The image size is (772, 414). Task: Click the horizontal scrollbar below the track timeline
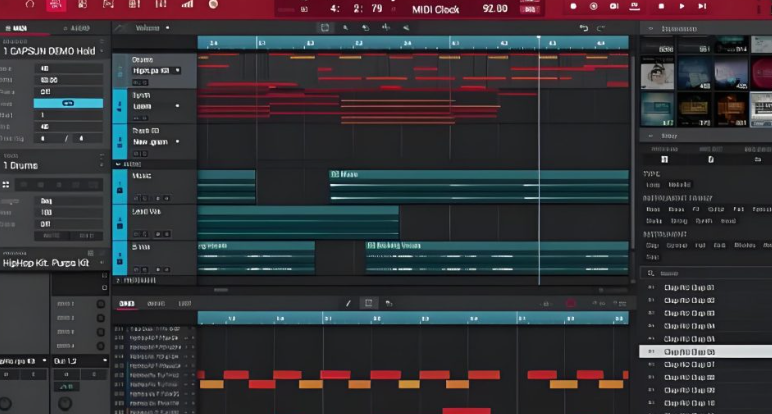[221, 290]
